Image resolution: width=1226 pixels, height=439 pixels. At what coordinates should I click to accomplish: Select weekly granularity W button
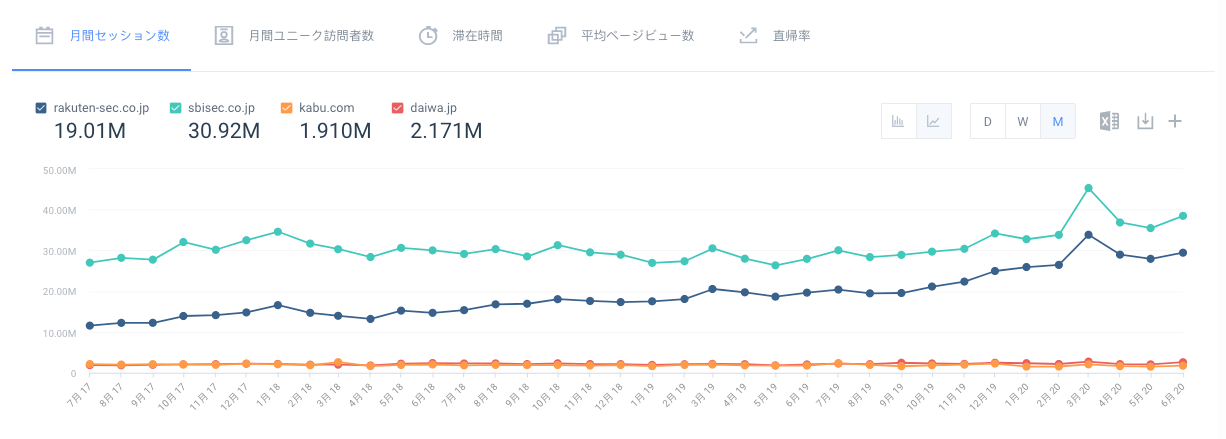pyautogui.click(x=1022, y=121)
